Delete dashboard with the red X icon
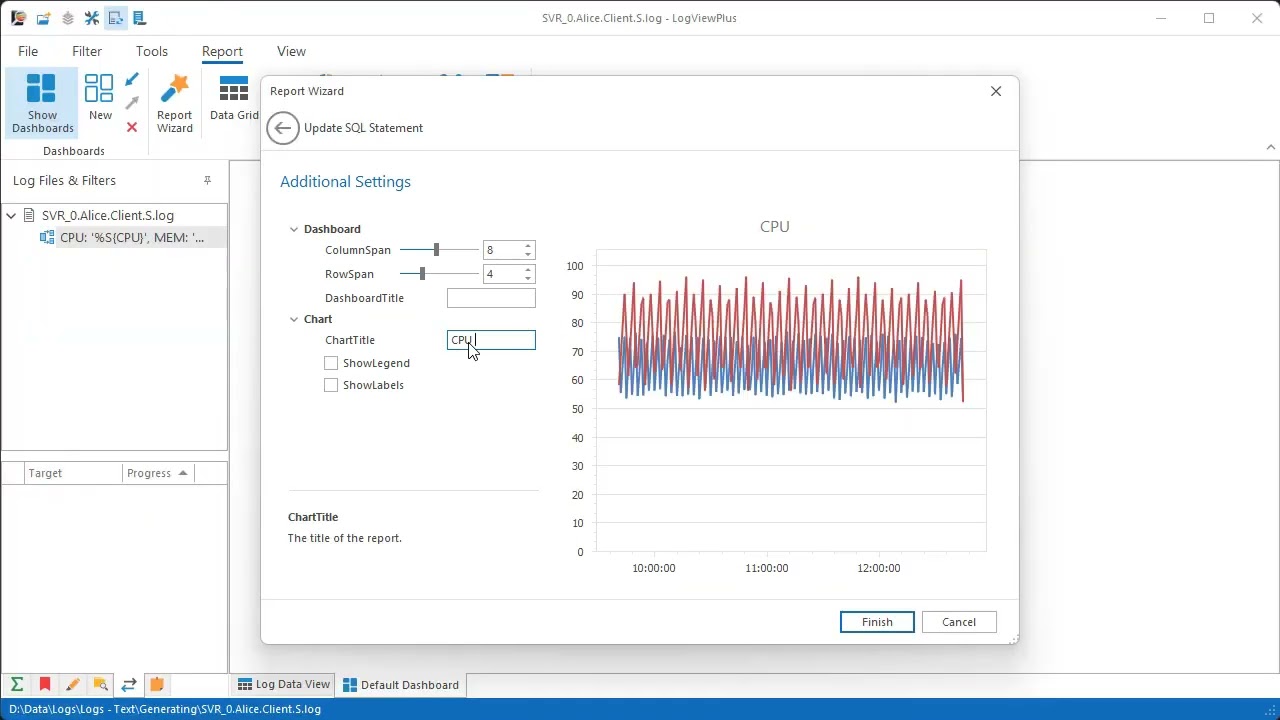 (132, 127)
